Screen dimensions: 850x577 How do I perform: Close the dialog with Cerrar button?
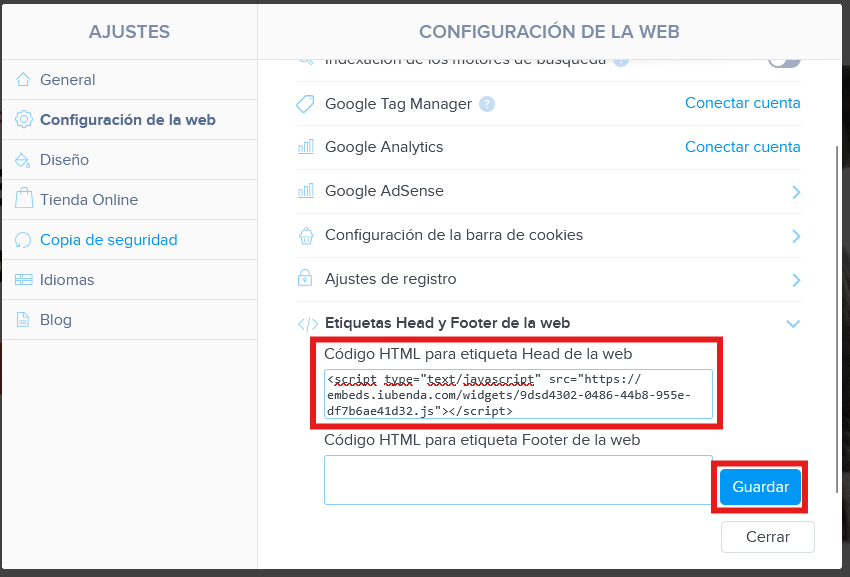coord(768,537)
